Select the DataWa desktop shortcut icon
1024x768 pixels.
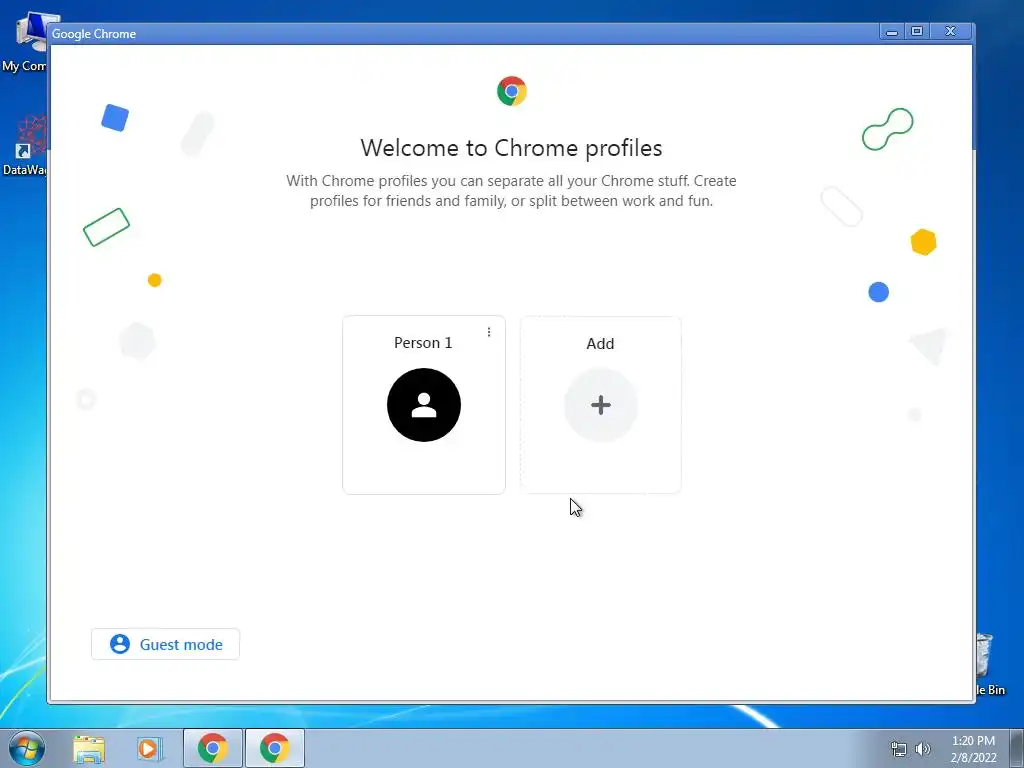tap(24, 146)
